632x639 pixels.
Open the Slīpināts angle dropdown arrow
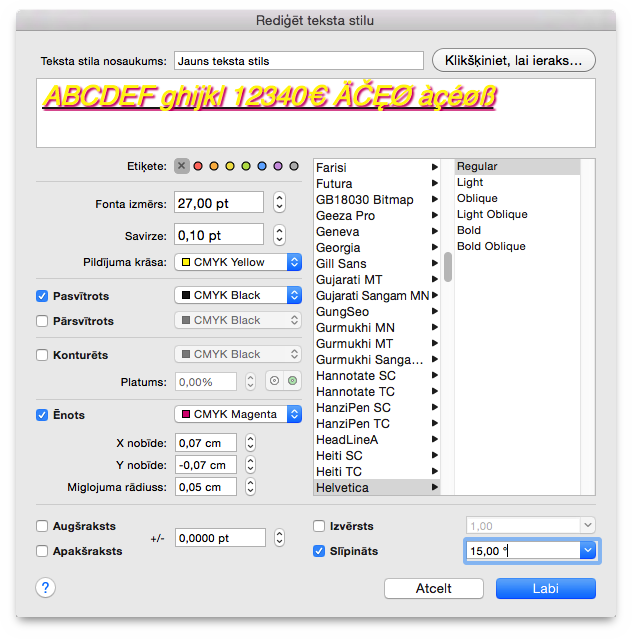588,551
